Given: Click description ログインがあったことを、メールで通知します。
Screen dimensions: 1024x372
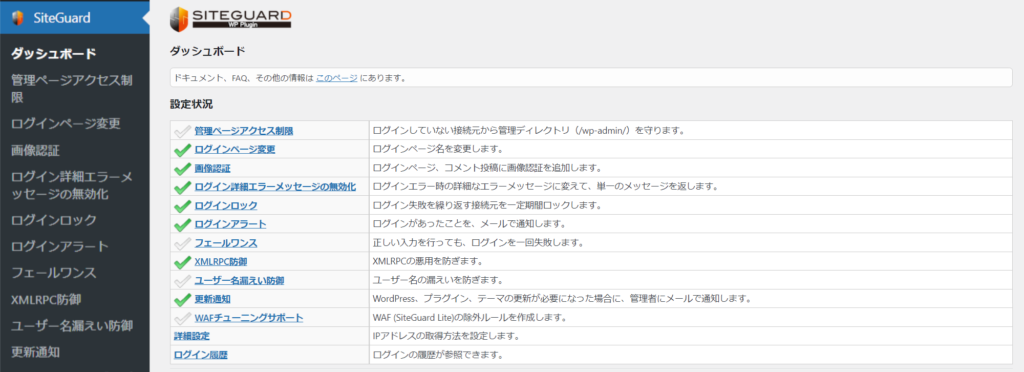Looking at the screenshot, I should [x=469, y=225].
